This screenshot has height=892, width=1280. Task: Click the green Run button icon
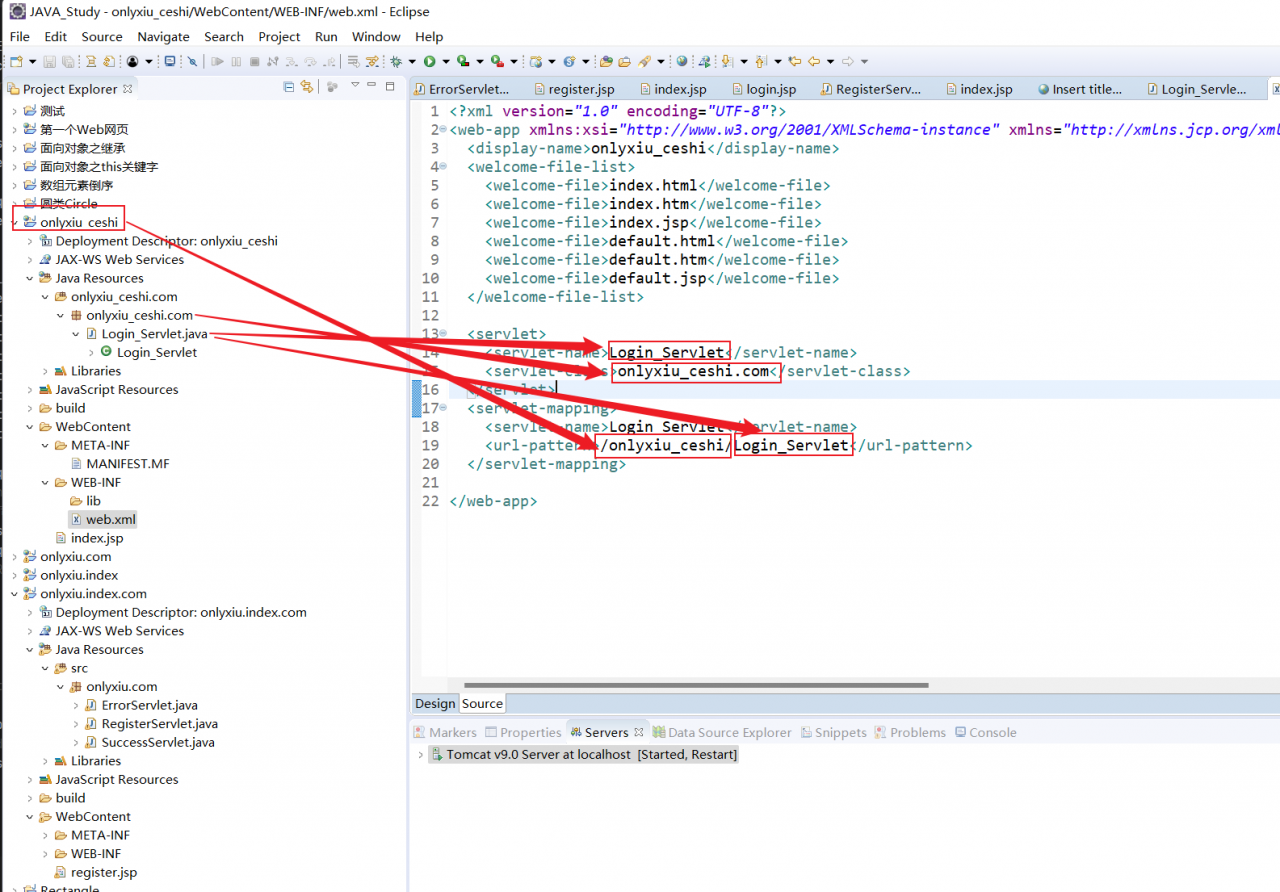pos(429,61)
